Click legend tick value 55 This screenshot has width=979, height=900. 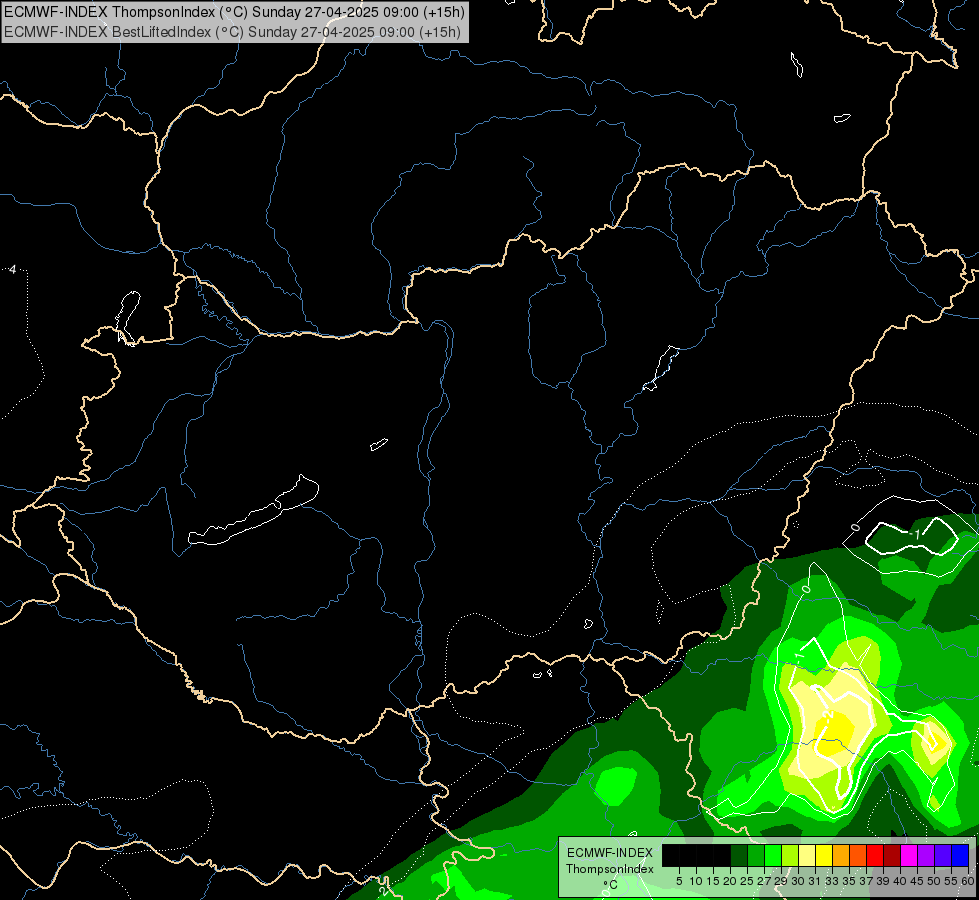[x=950, y=881]
